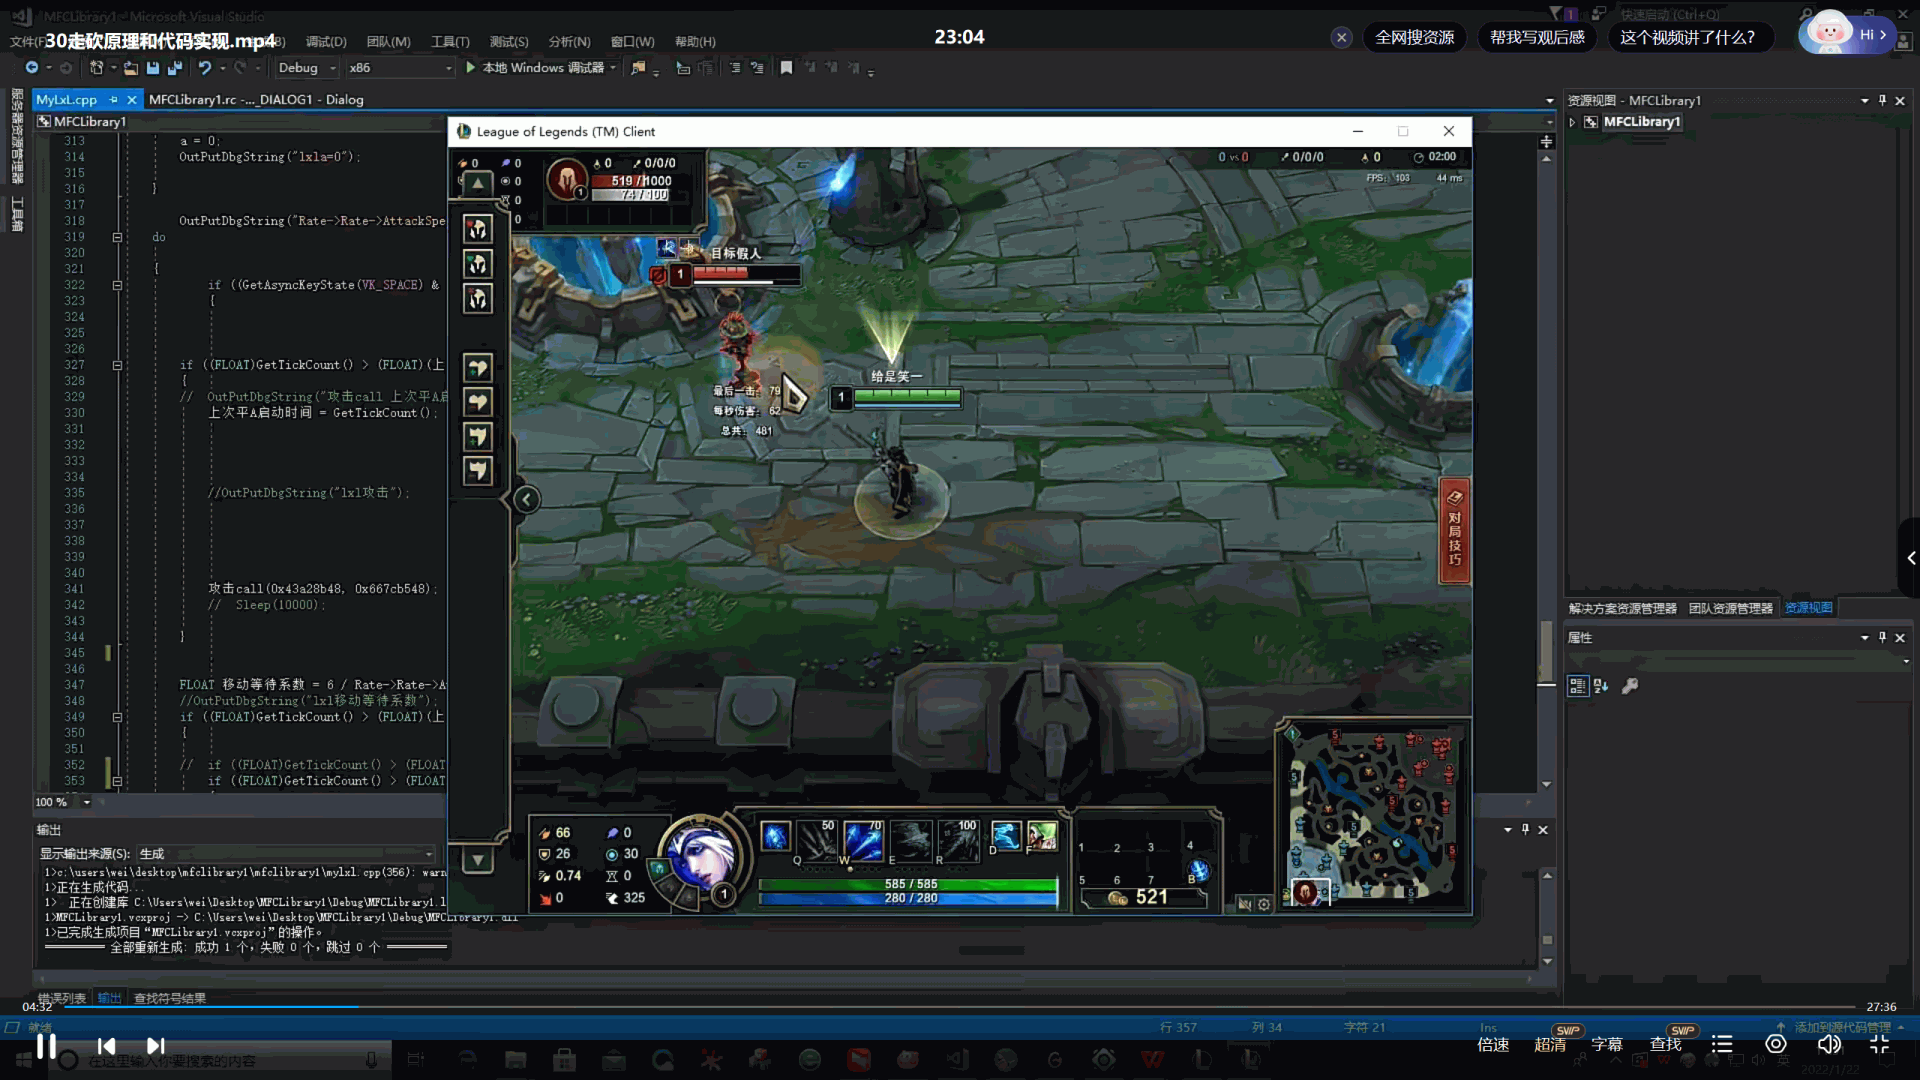This screenshot has height=1080, width=1920.
Task: Expand the MFCLibrary1 tree node
Action: click(1573, 122)
